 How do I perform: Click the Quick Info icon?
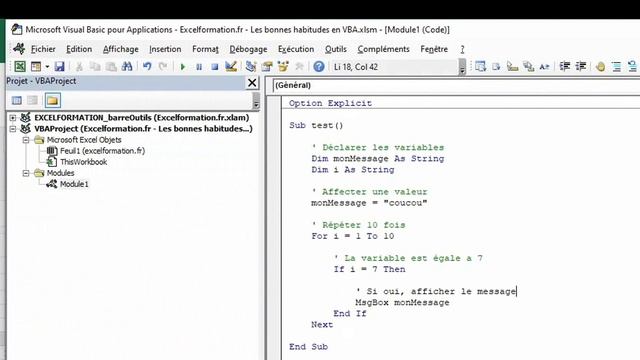tap(512, 67)
